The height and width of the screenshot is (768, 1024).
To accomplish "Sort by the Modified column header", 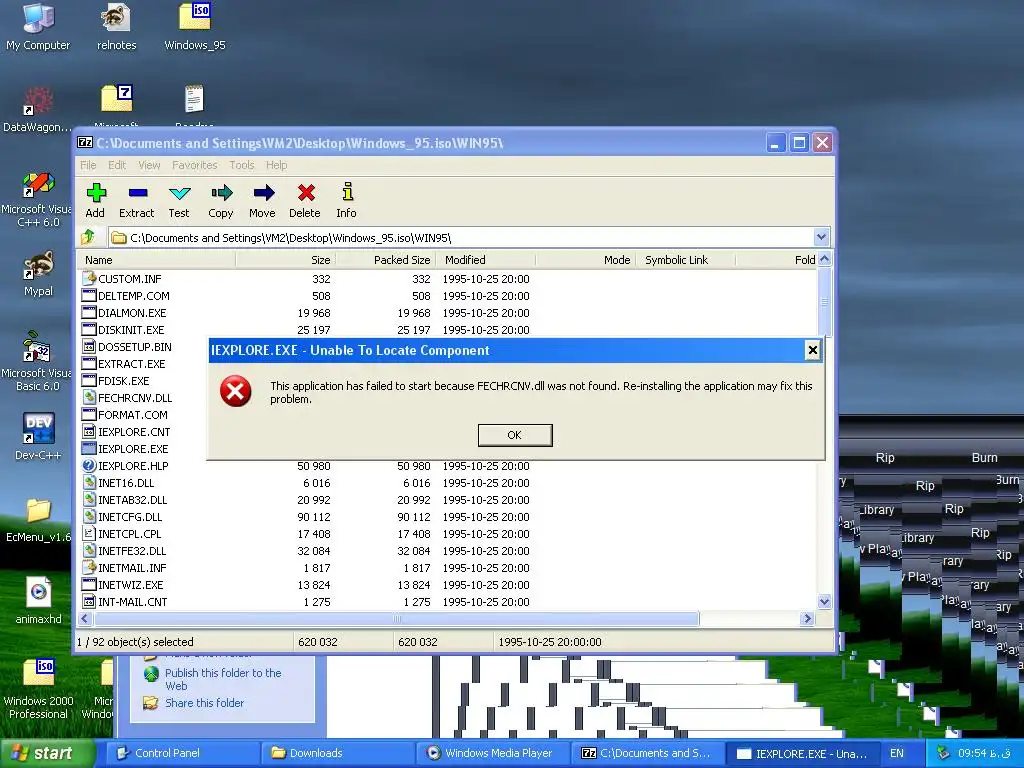I will [486, 260].
